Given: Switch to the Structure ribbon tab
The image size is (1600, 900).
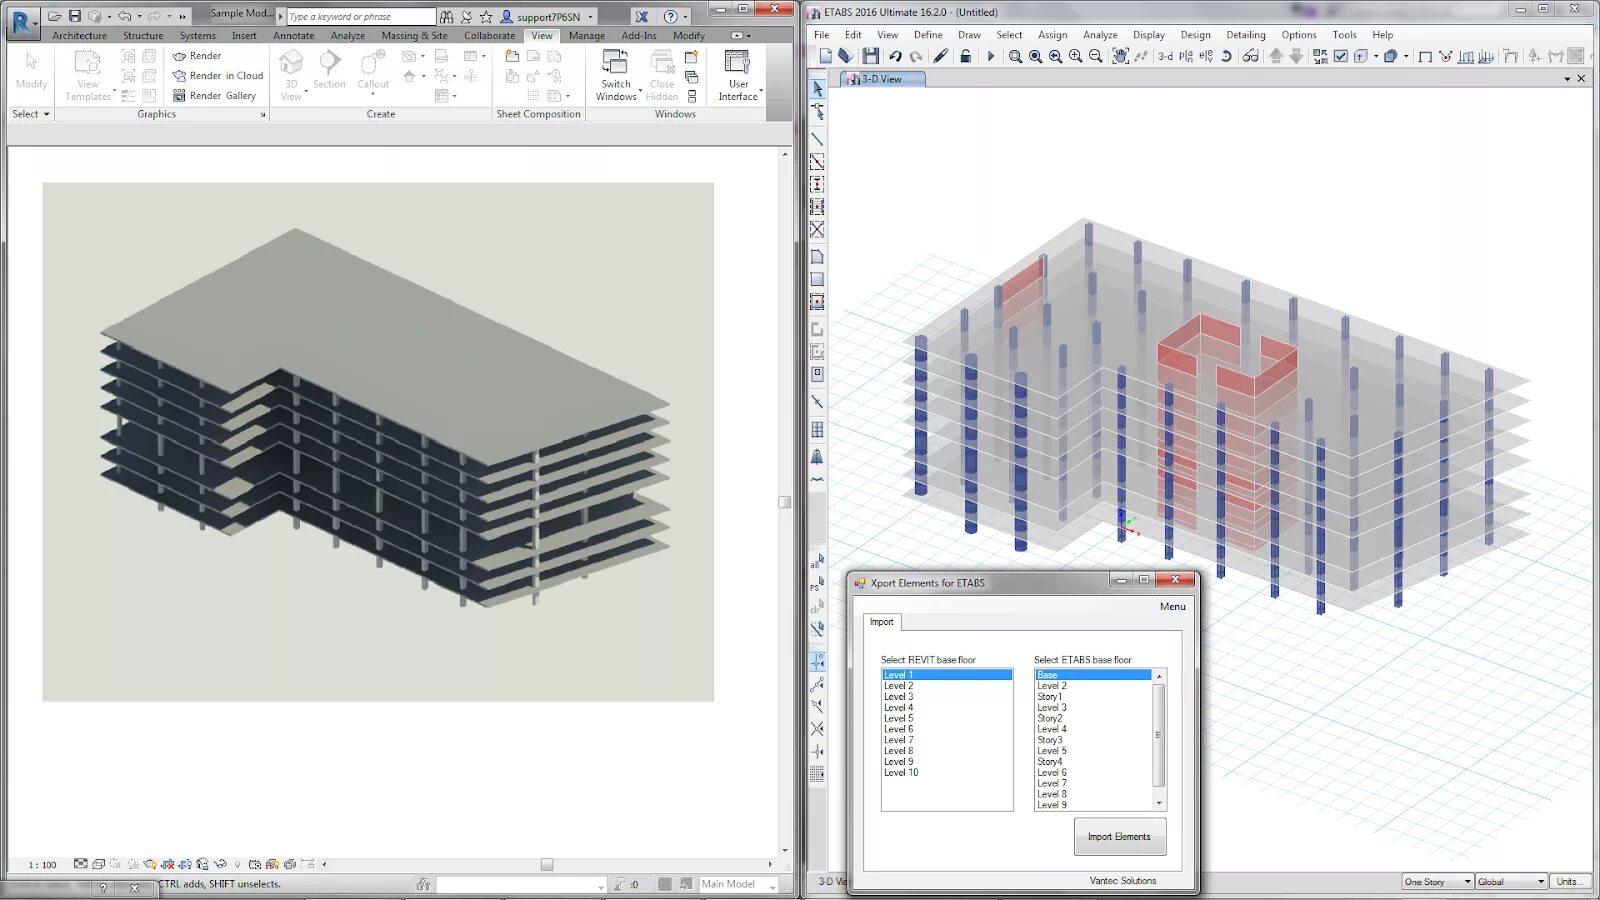Looking at the screenshot, I should (143, 36).
